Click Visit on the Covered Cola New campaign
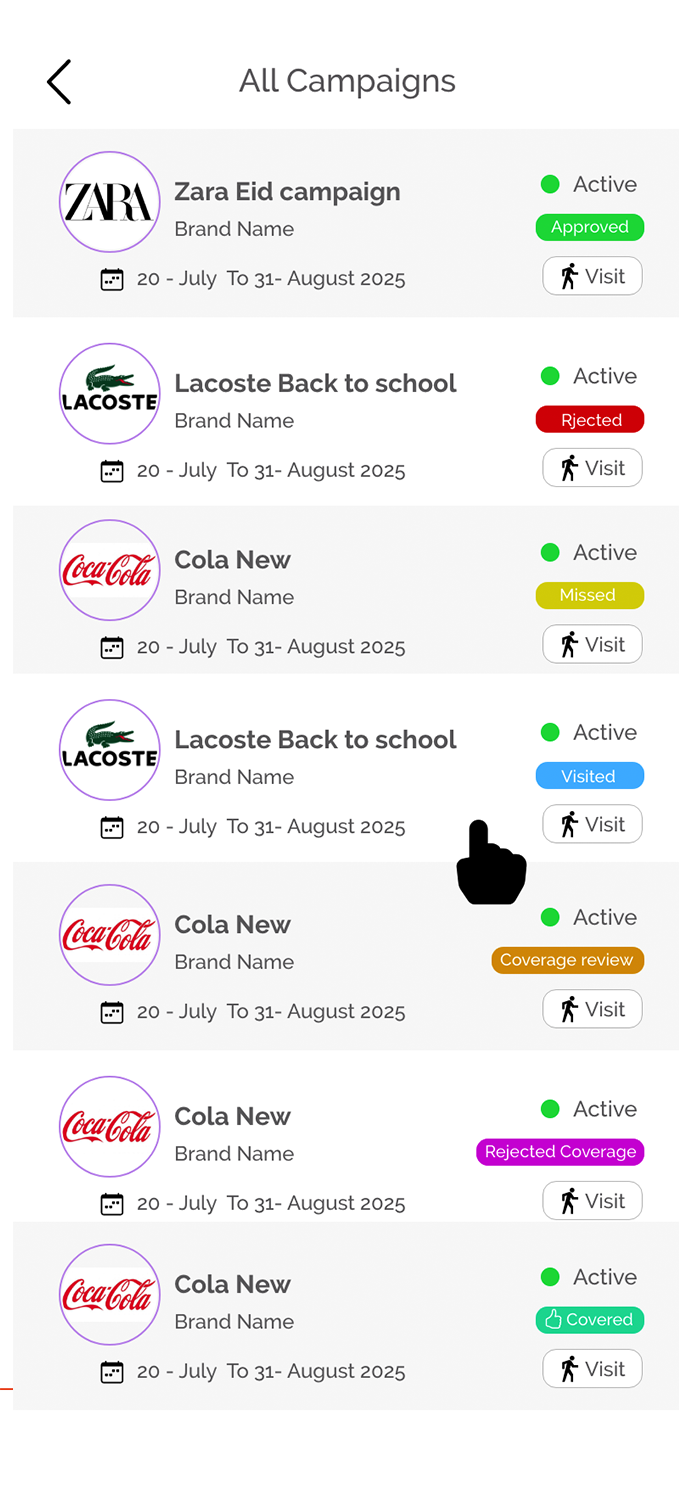 pos(592,1368)
